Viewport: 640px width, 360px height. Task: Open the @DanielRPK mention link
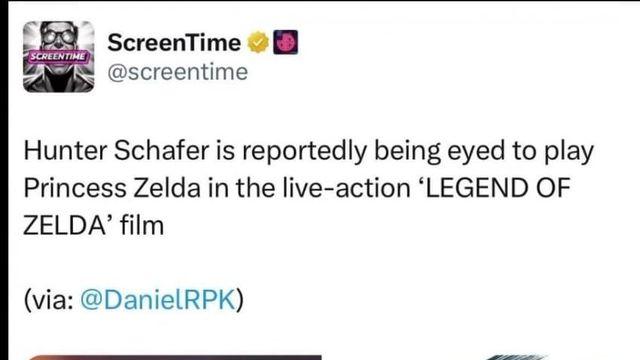[158, 300]
